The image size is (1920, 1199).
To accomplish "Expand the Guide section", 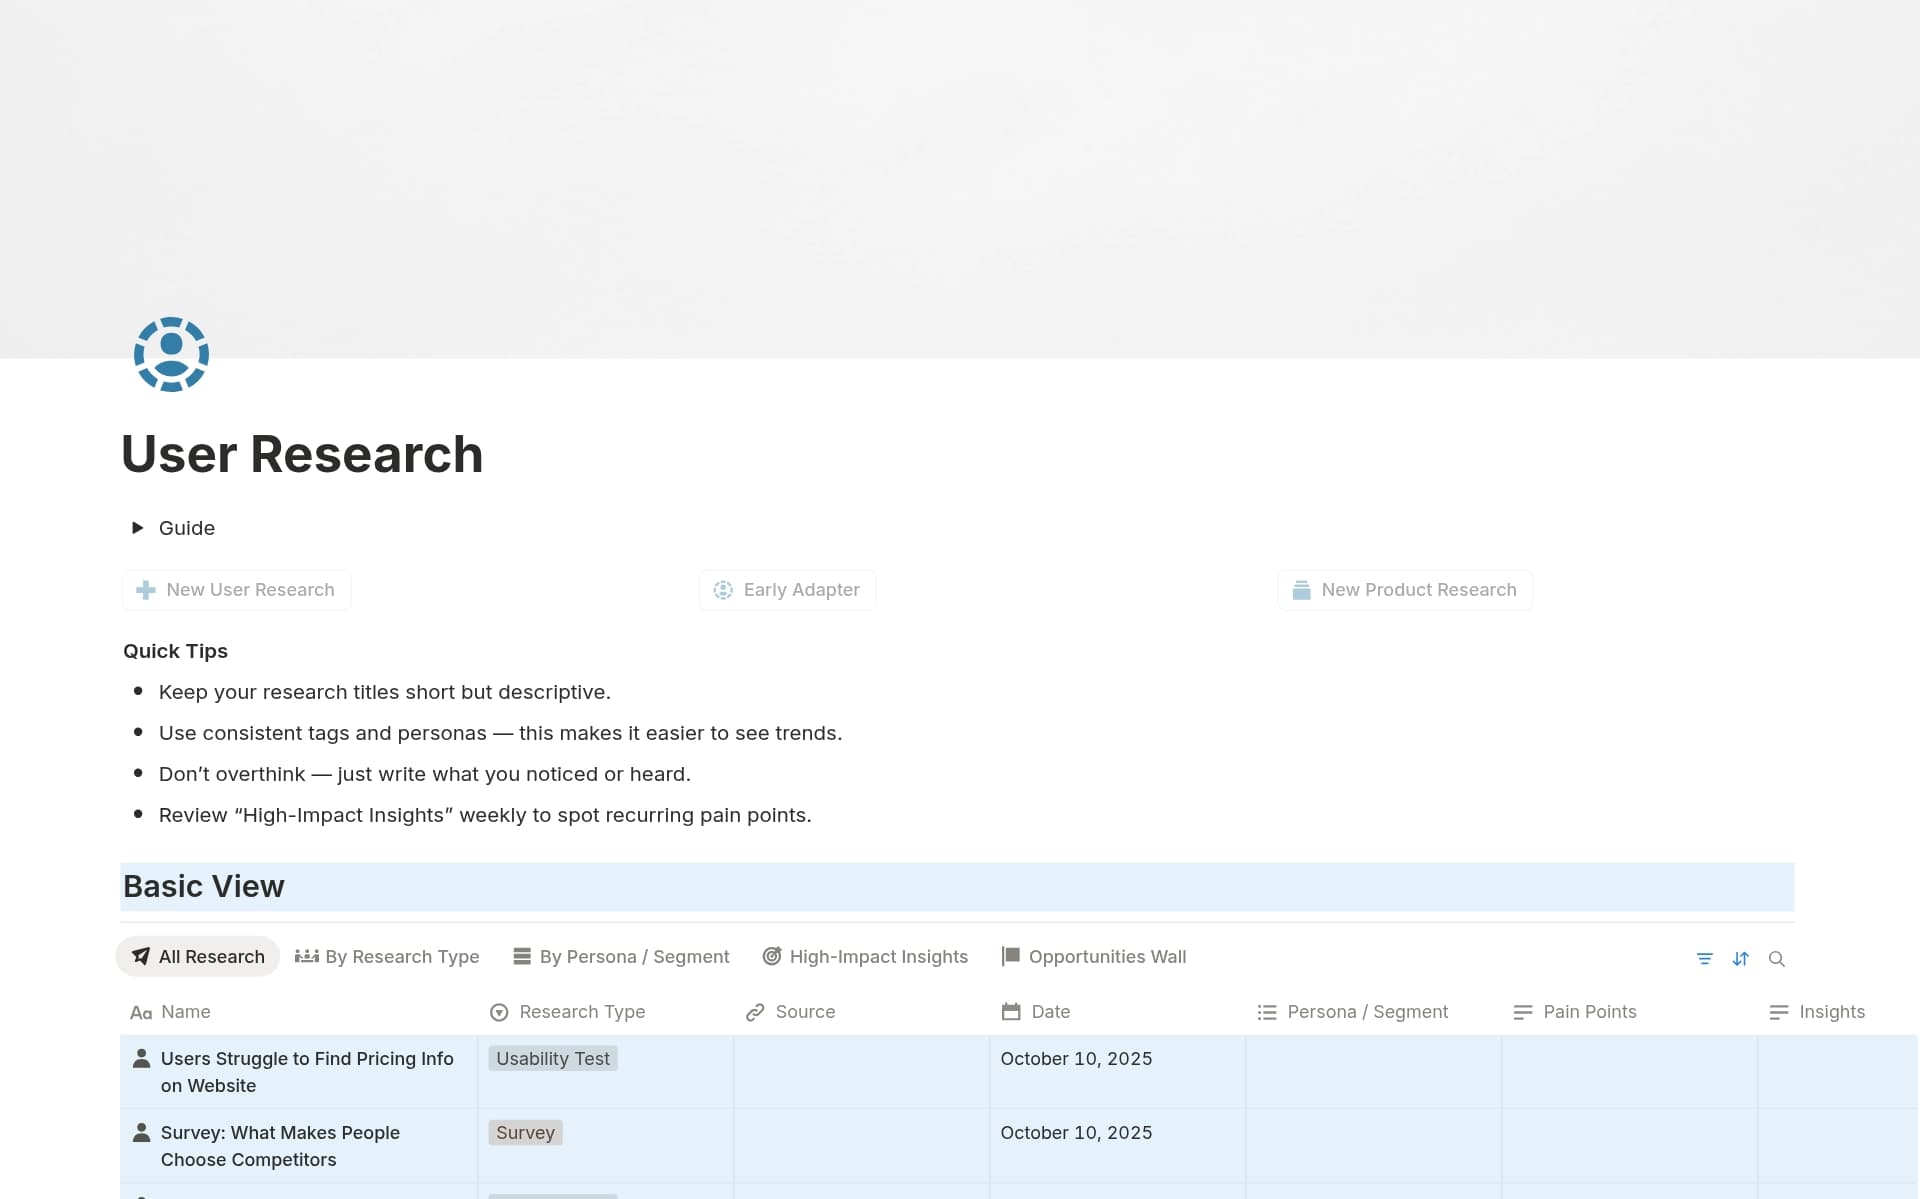I will pyautogui.click(x=137, y=528).
